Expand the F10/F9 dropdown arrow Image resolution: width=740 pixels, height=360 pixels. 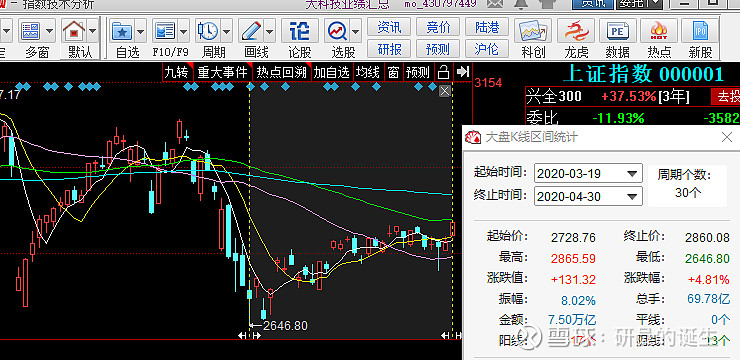click(x=184, y=32)
